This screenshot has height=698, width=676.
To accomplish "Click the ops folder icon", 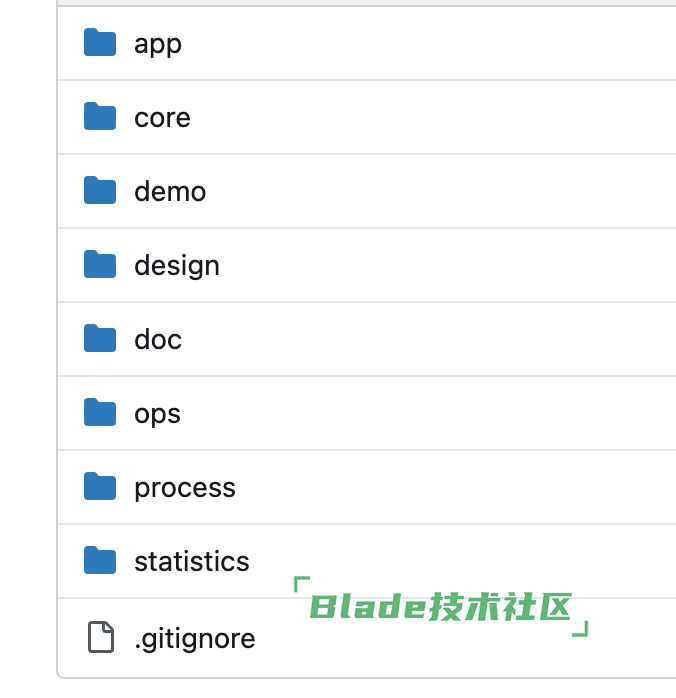I will 100,412.
